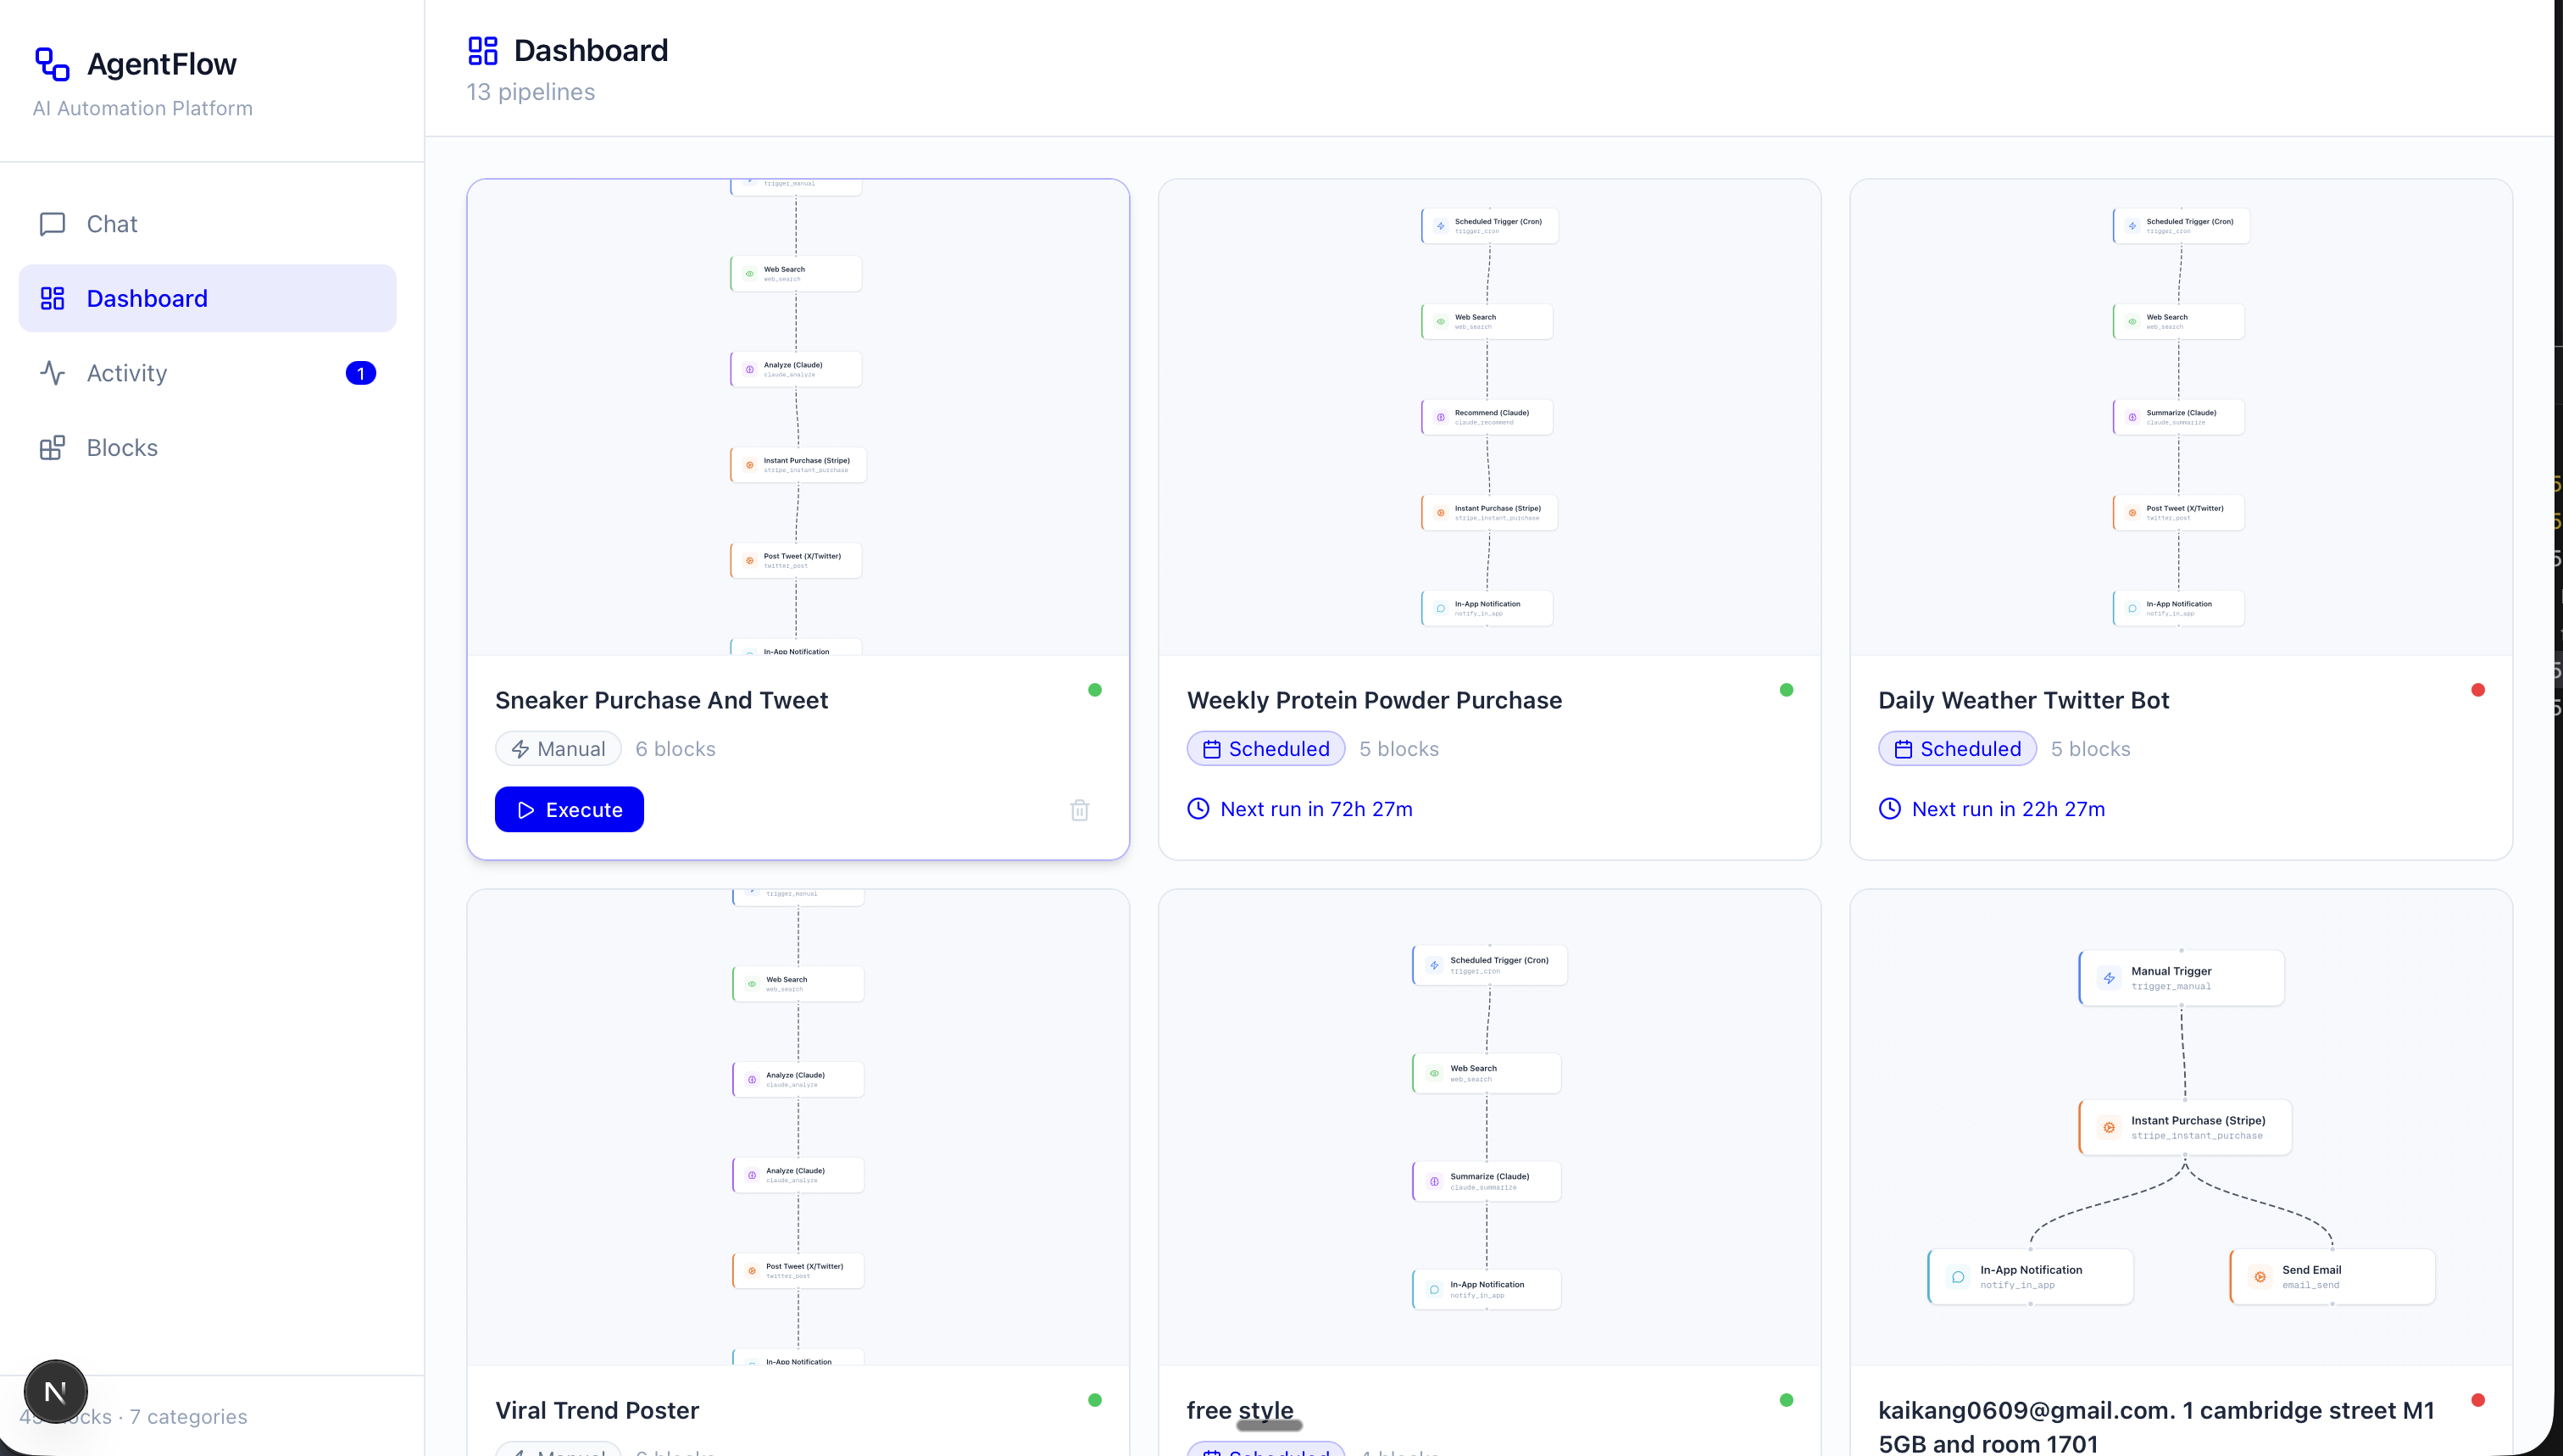The height and width of the screenshot is (1456, 2563).
Task: Execute Sneaker Purchase And Tweet pipeline
Action: pos(569,809)
